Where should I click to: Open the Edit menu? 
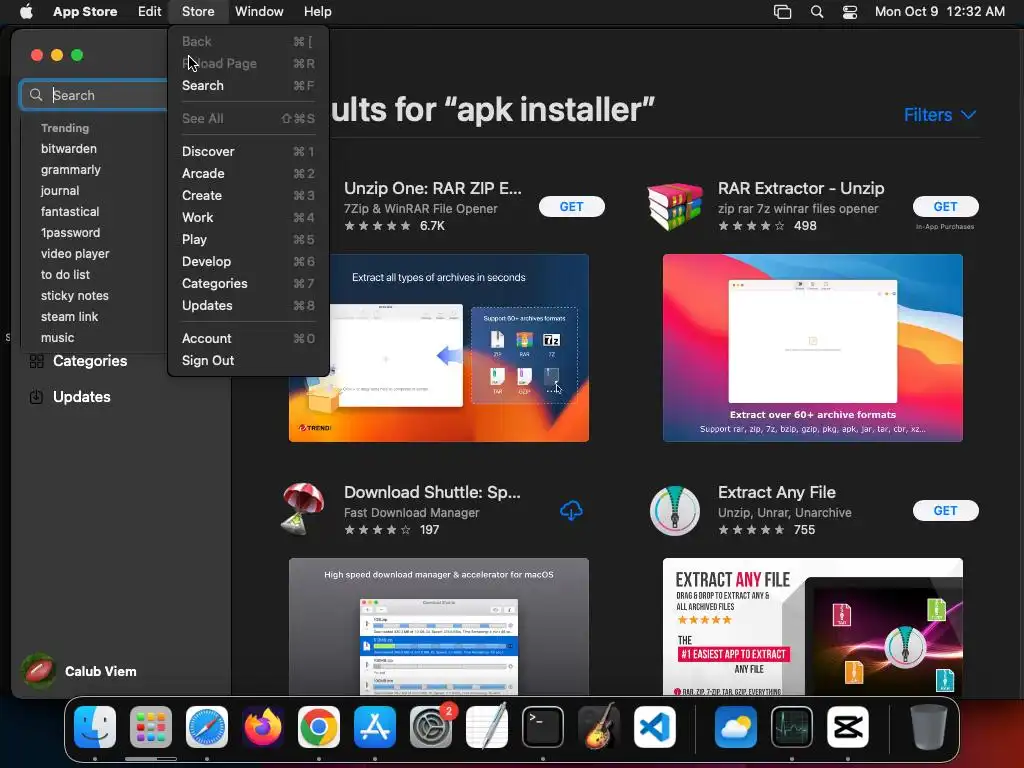(x=150, y=12)
